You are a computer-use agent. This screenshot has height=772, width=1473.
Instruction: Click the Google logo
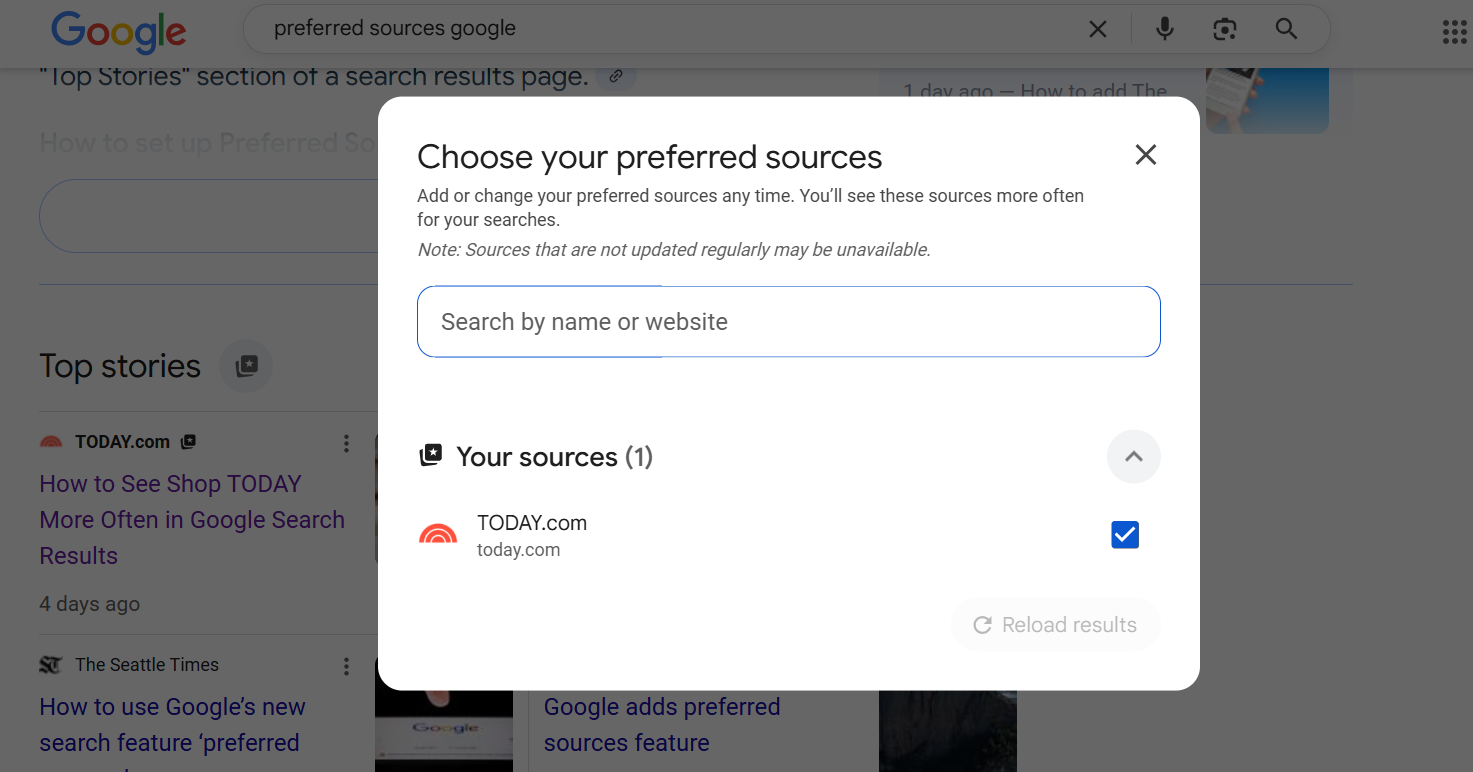point(118,31)
